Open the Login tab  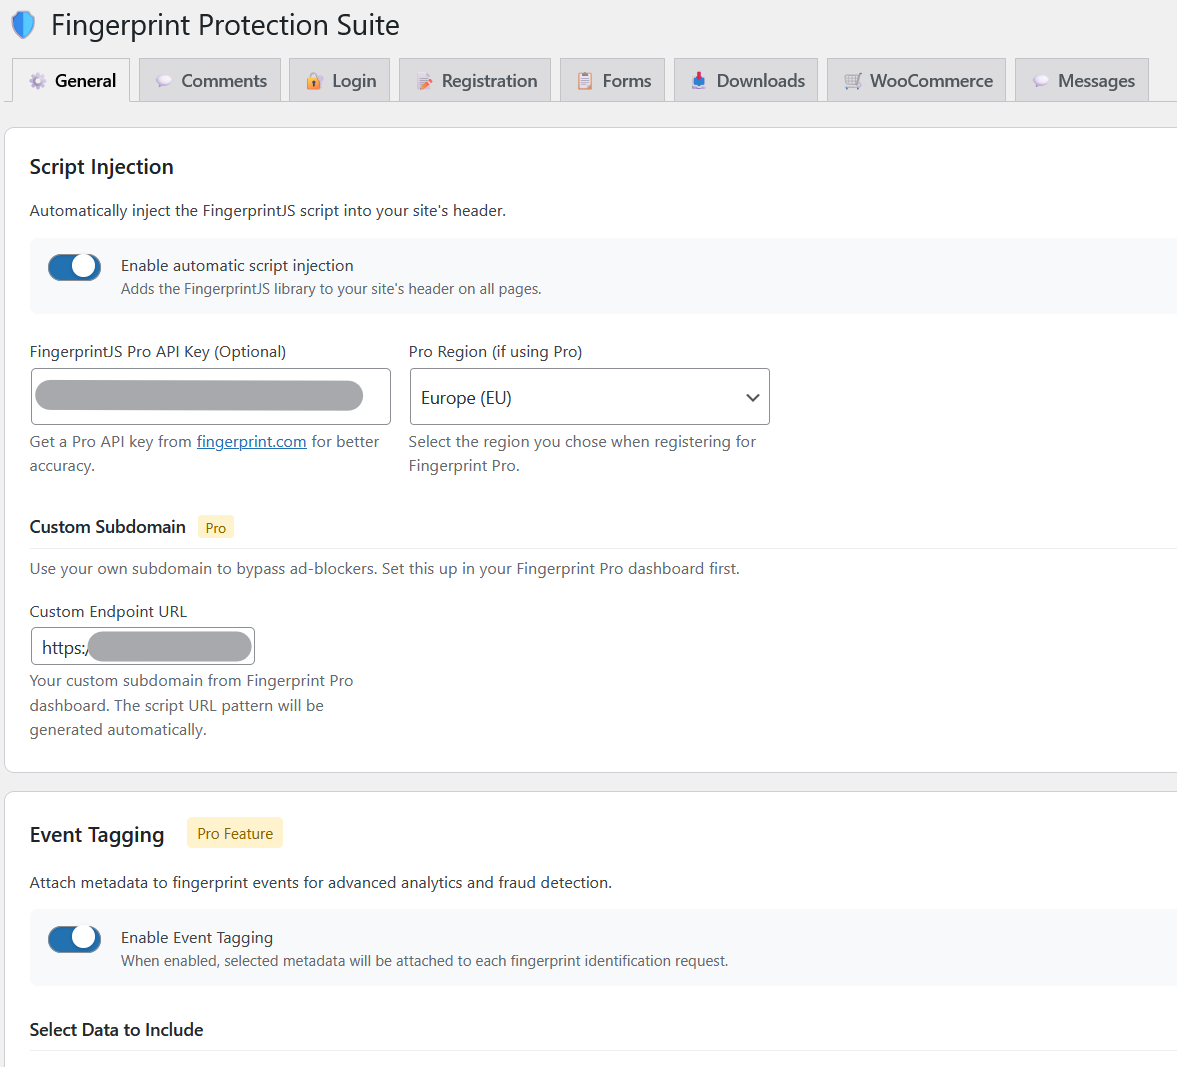[339, 80]
